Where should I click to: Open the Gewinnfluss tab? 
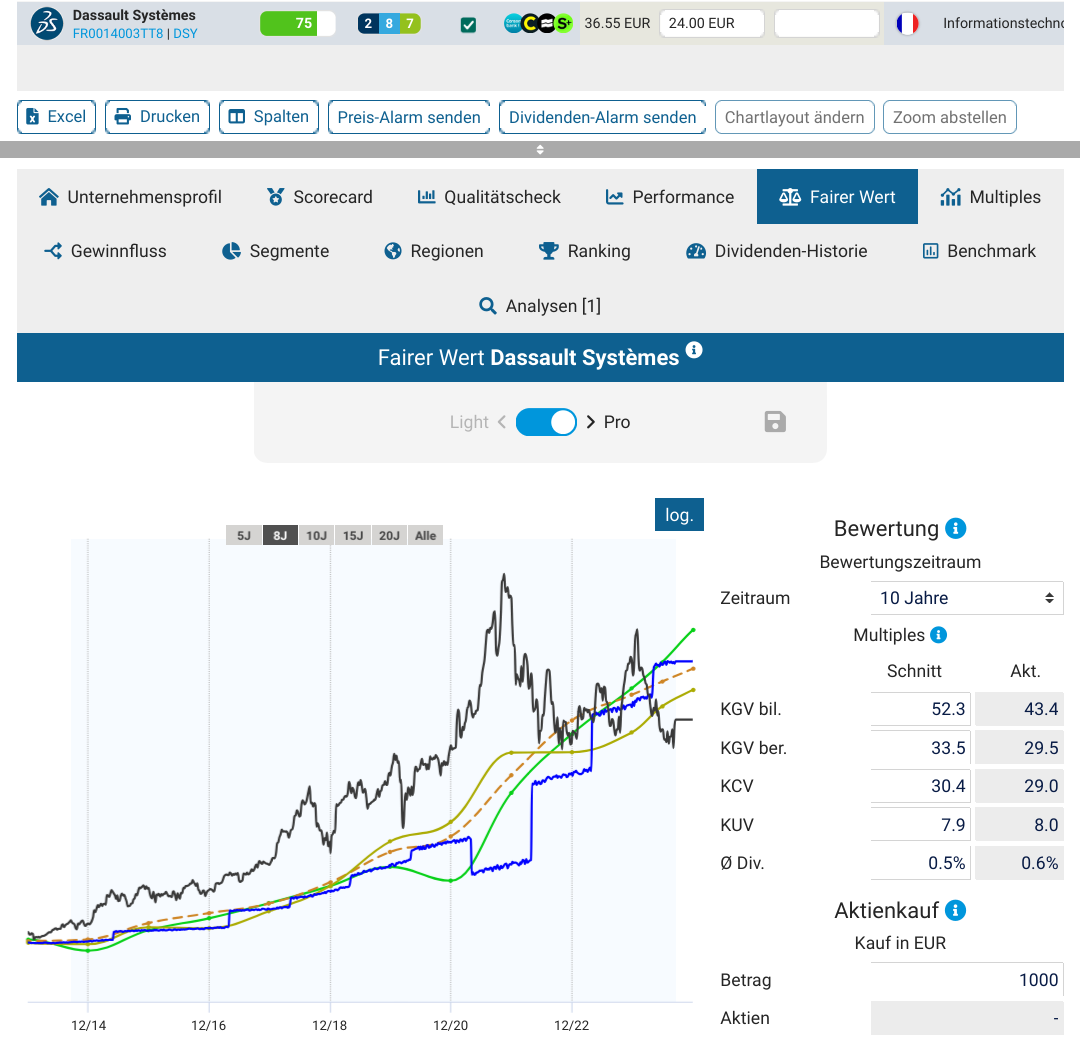[x=105, y=251]
